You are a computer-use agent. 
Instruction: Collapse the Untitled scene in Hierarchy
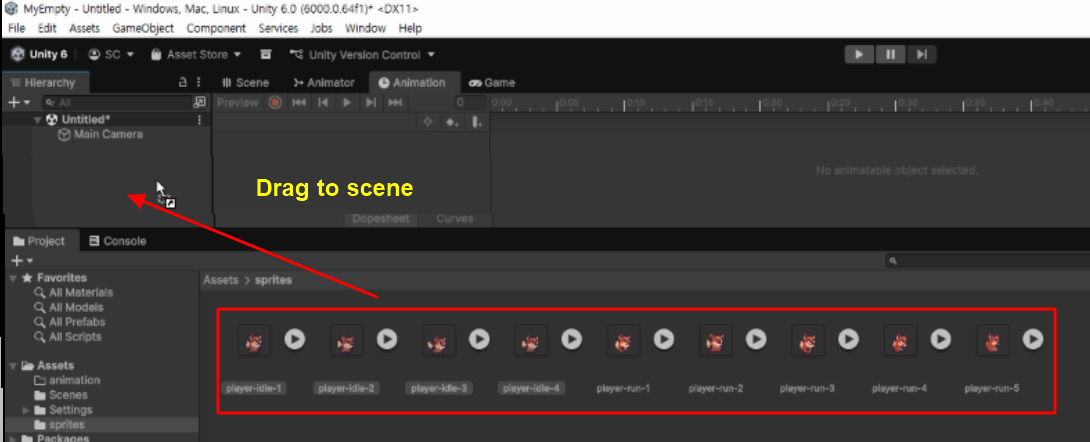click(x=38, y=120)
